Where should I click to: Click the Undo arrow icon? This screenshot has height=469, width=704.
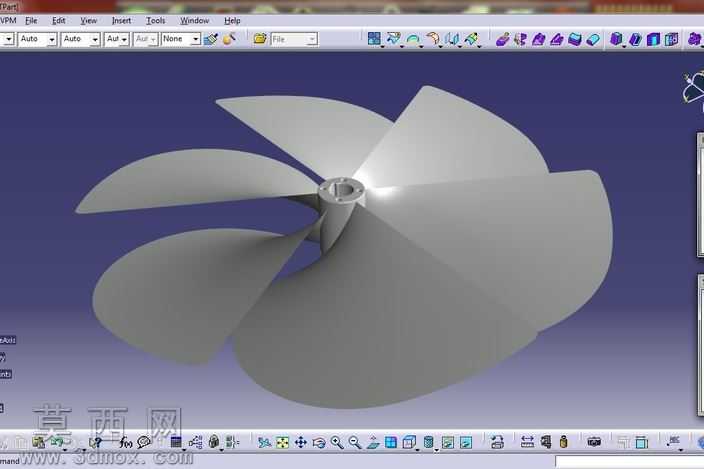[57, 443]
